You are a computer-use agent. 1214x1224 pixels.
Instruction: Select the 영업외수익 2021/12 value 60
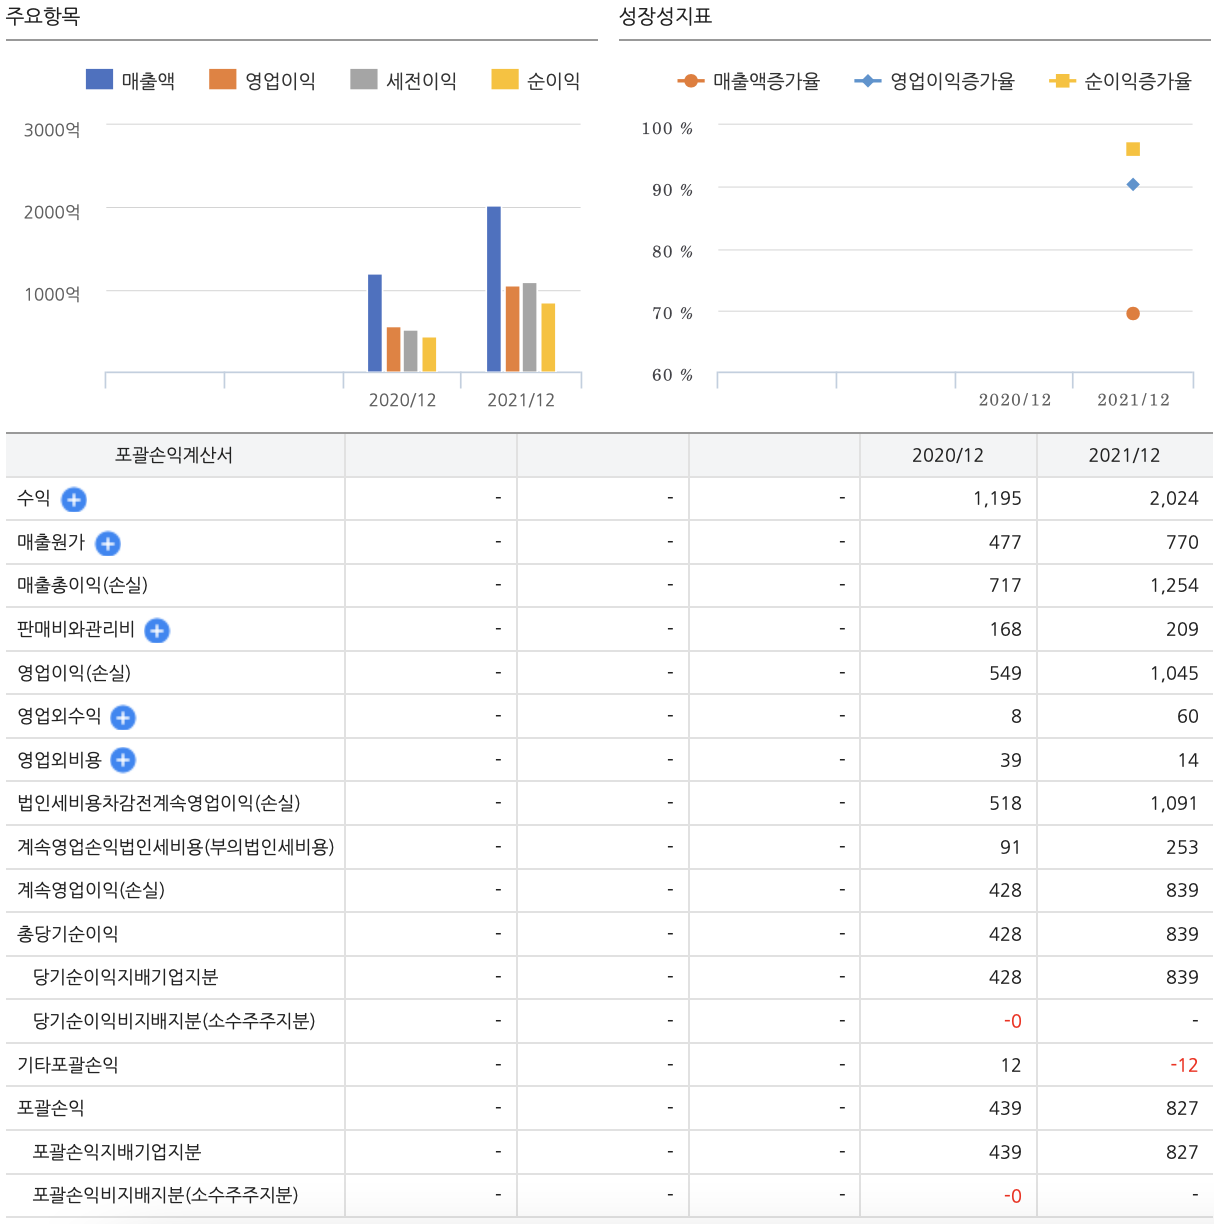(1188, 716)
